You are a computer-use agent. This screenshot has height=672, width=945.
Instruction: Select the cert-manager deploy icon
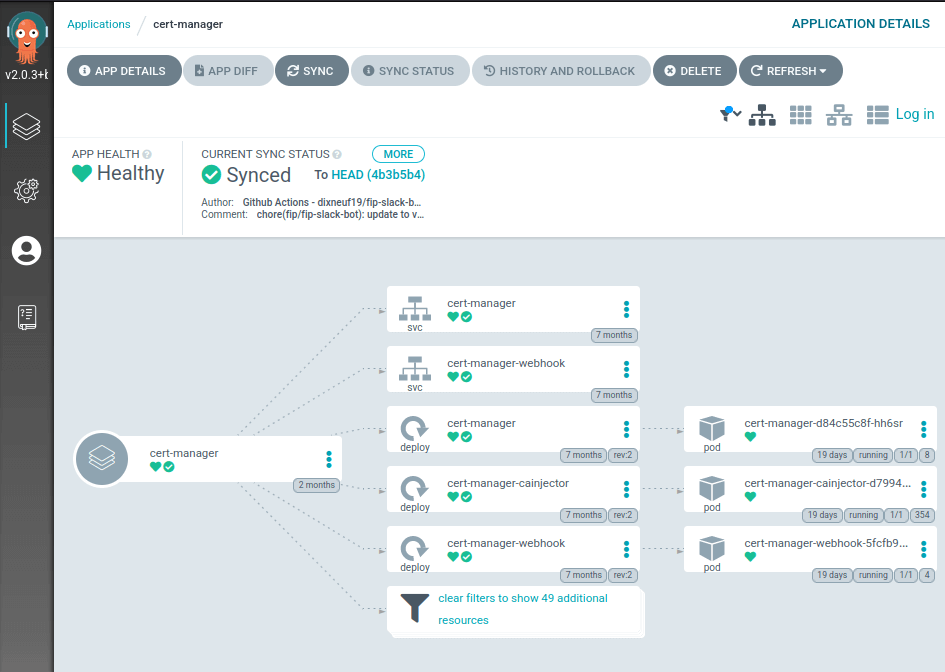pyautogui.click(x=415, y=429)
